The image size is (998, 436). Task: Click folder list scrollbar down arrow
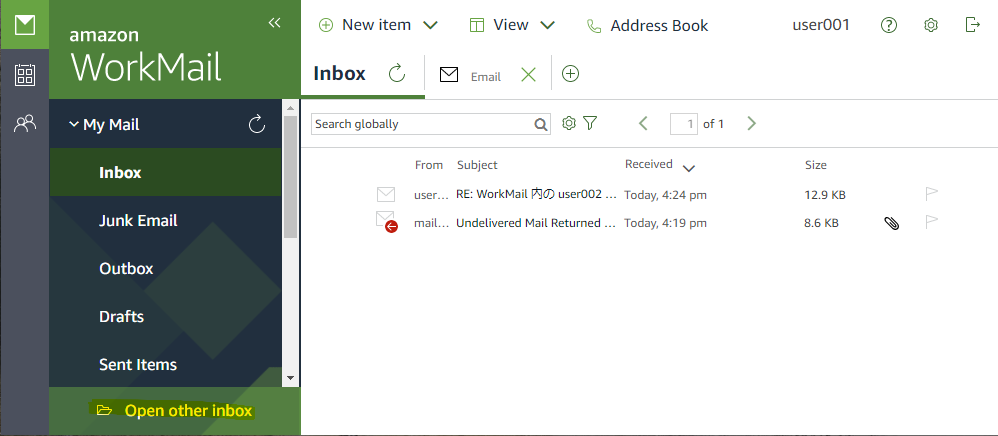291,377
